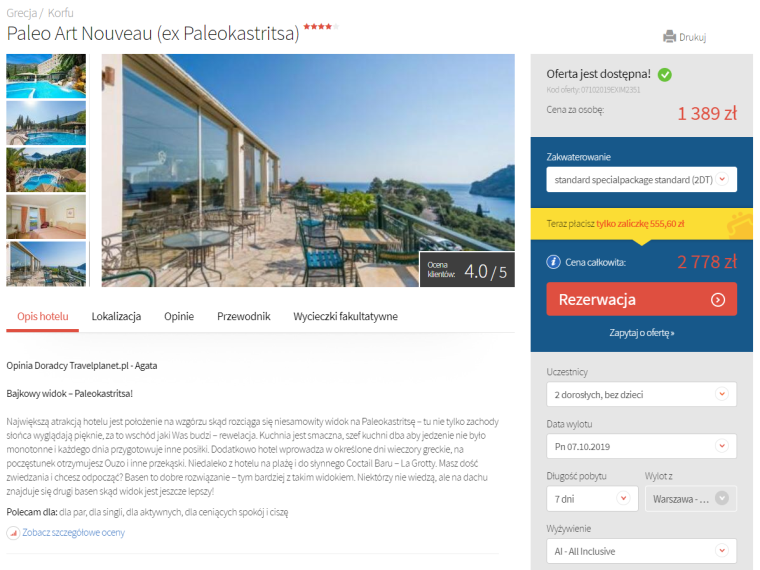Screen dimensions: 760x570
Task: Open the Wylot z Warszawa selector
Action: pyautogui.click(x=691, y=499)
